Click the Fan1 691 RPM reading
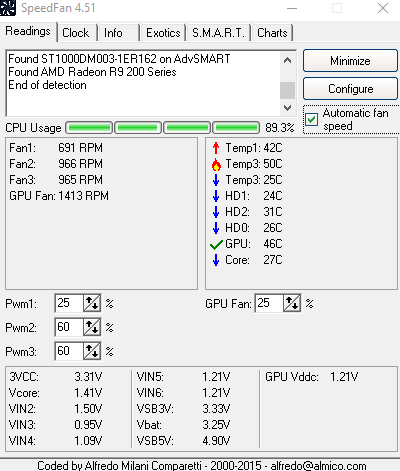Viewport: 400px width, 471px height. (56, 148)
